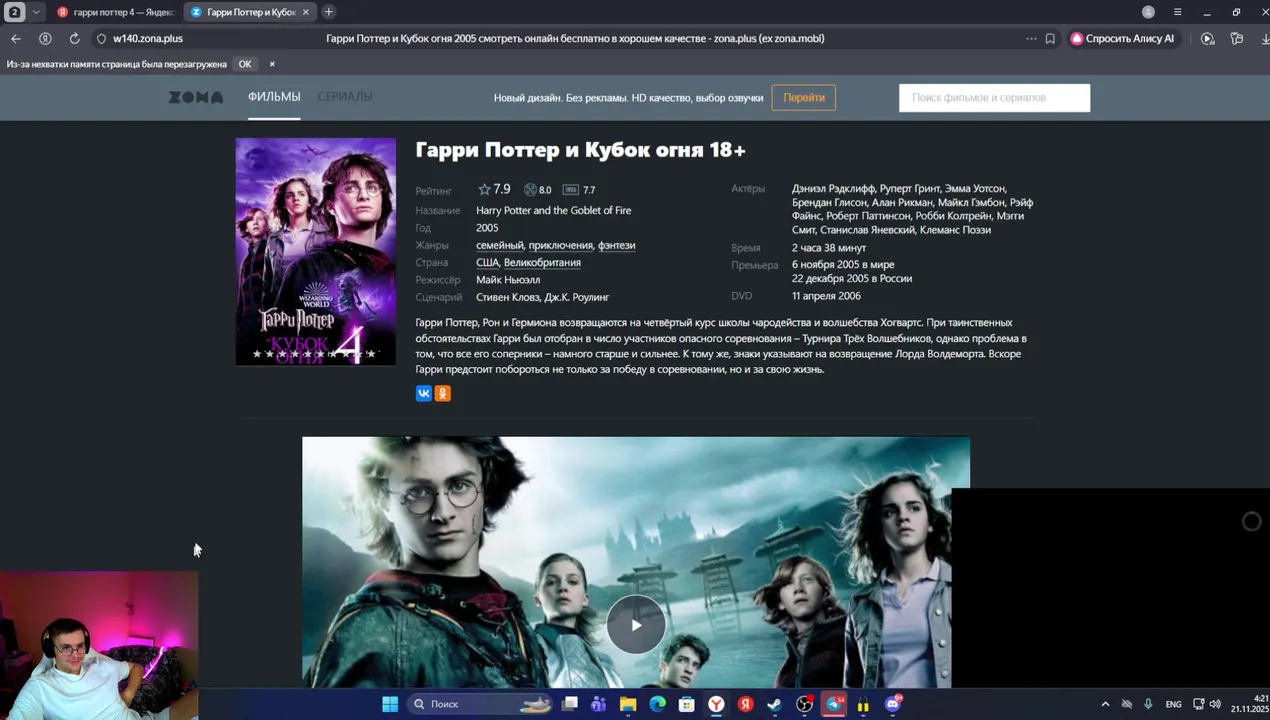This screenshot has width=1270, height=720.
Task: Click the ZONA site logo
Action: [x=196, y=97]
